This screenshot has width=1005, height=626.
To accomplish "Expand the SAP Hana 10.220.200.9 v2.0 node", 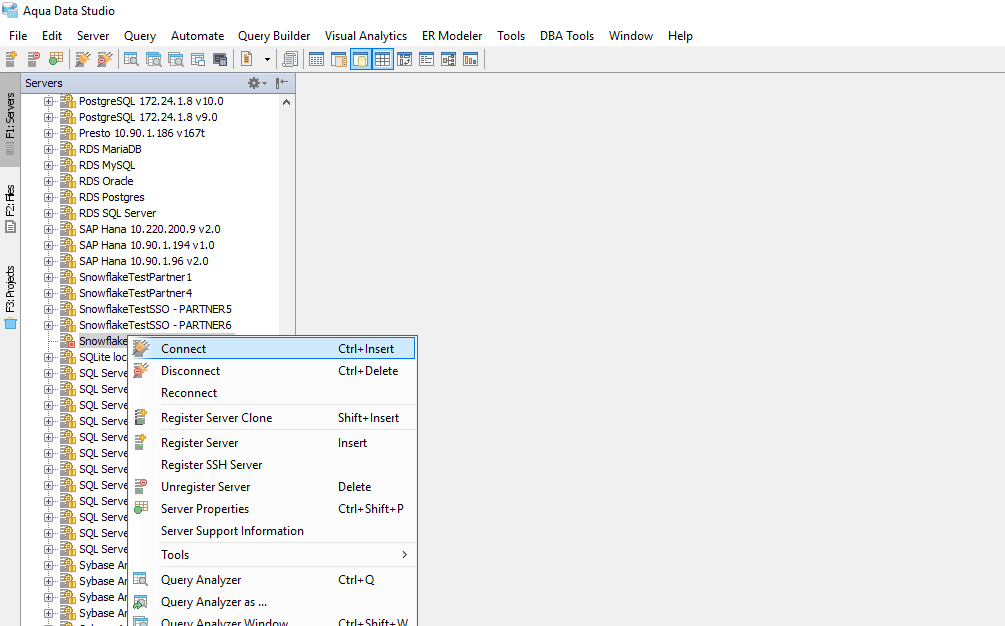I will pos(48,229).
